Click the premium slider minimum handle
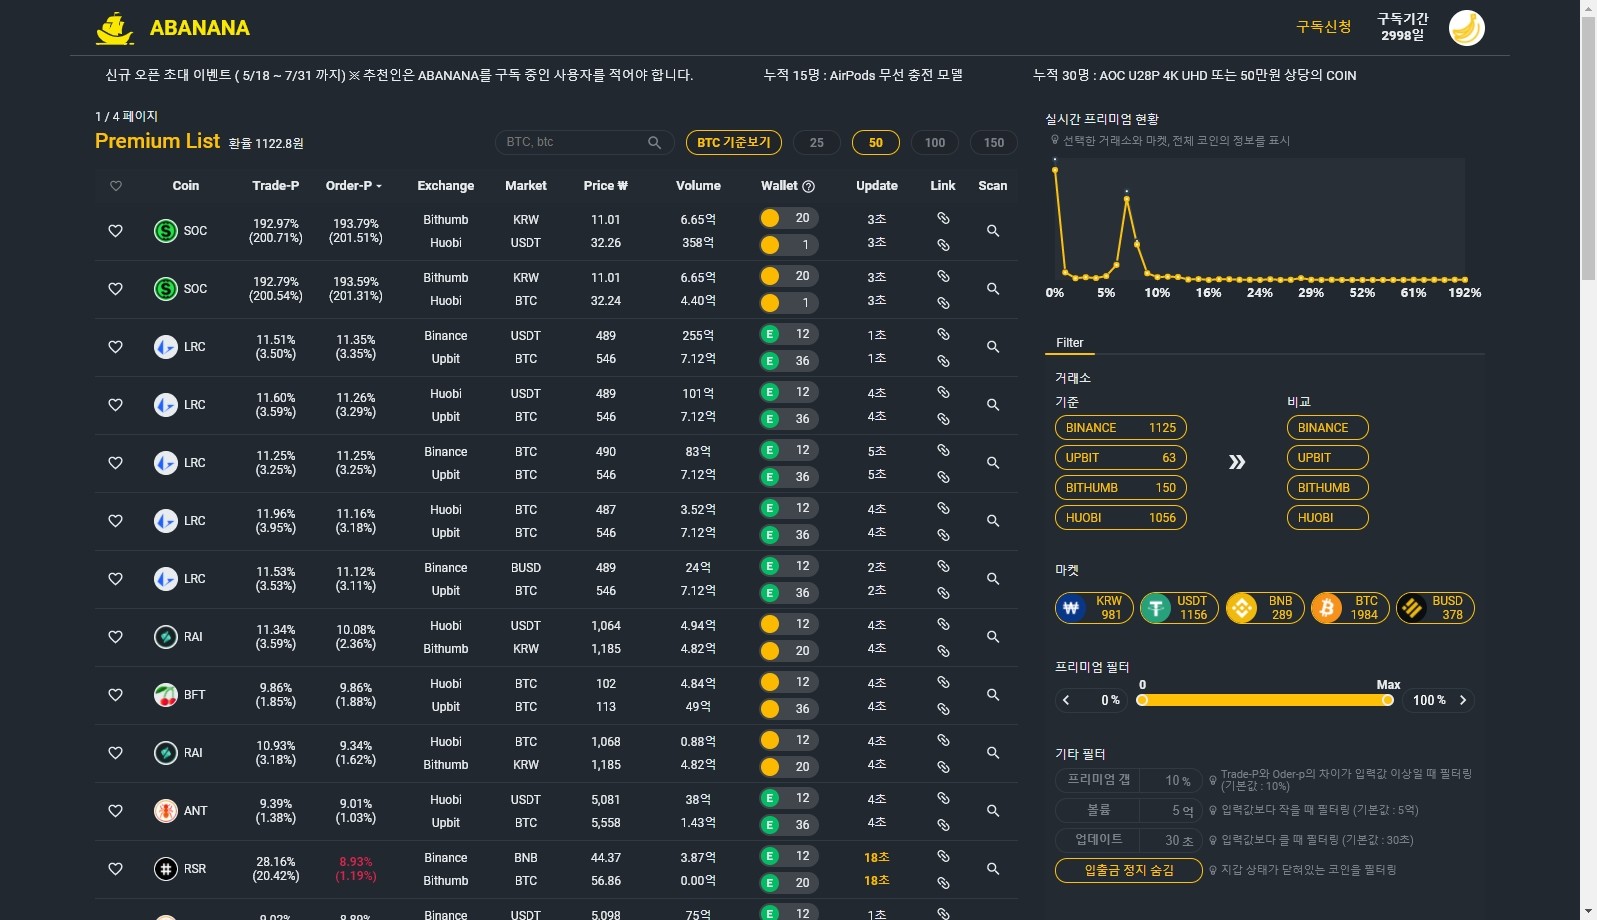Viewport: 1597px width, 920px height. click(x=1142, y=700)
